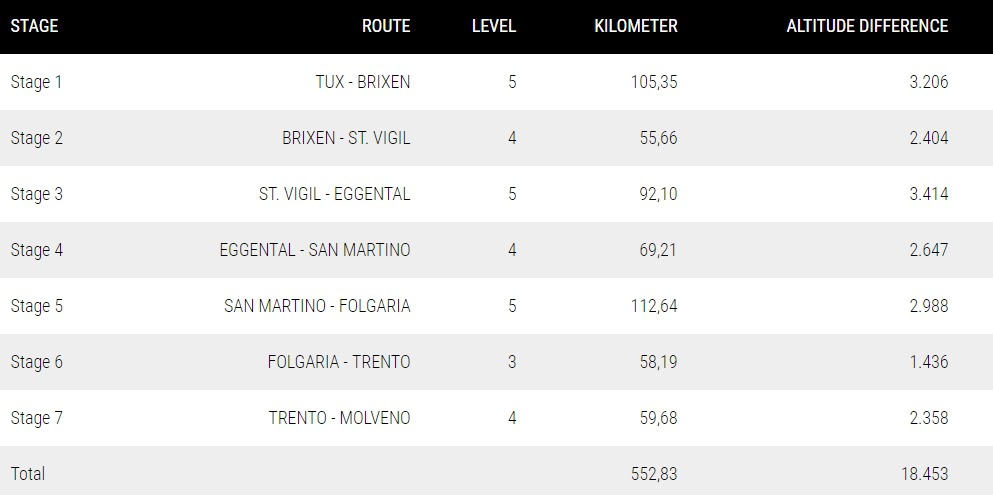The width and height of the screenshot is (993, 495).
Task: Select the SAN MARTINO - FOLGARIA route
Action: click(x=317, y=306)
